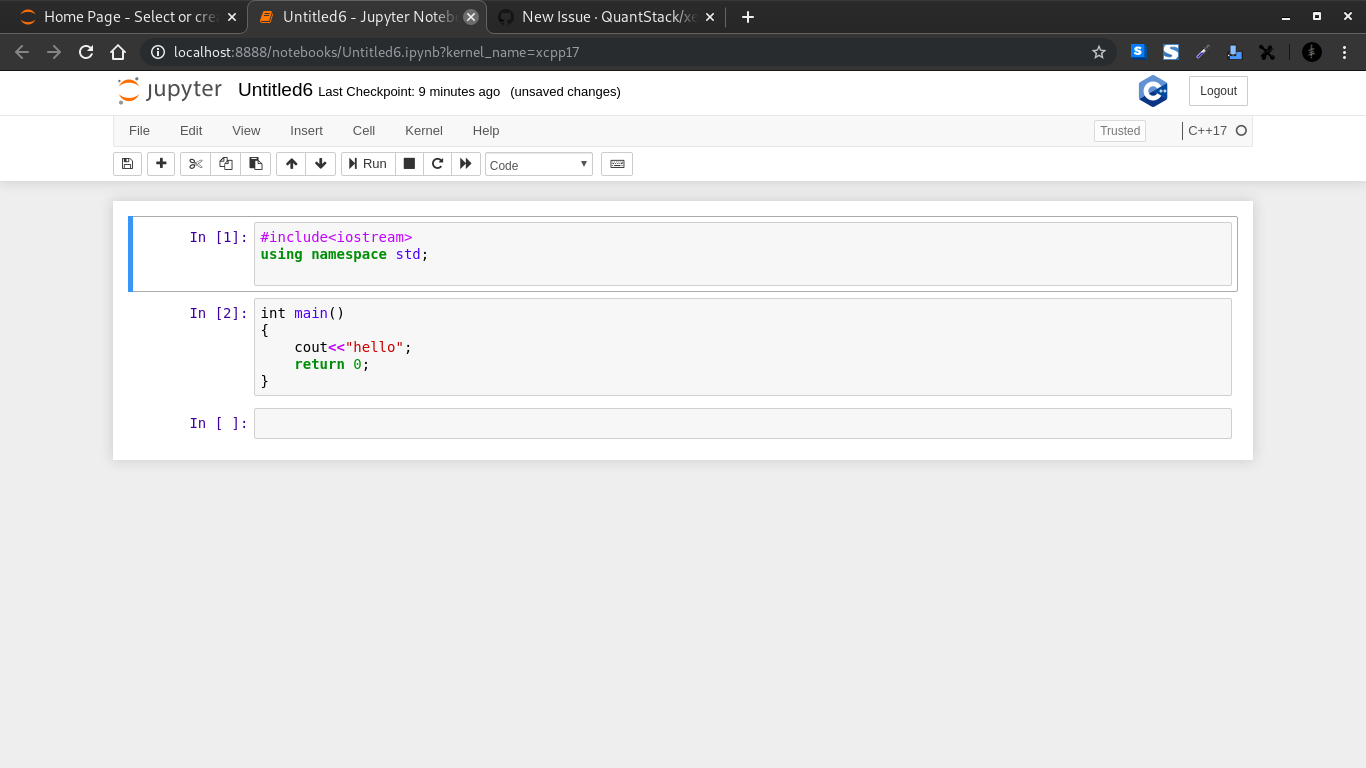Open the keyboard shortcuts palette
Image resolution: width=1366 pixels, height=768 pixels.
click(x=616, y=163)
